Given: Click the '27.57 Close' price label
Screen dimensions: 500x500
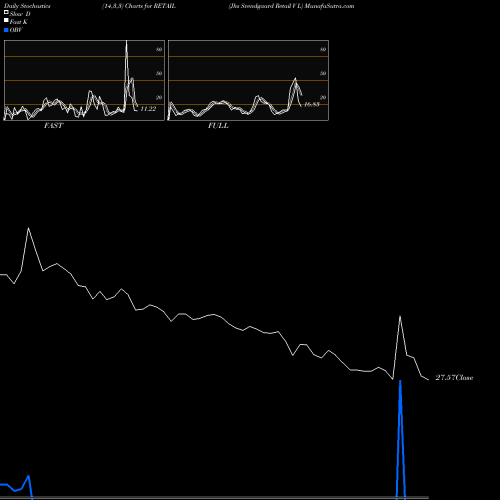Looking at the screenshot, I should click(x=454, y=378).
